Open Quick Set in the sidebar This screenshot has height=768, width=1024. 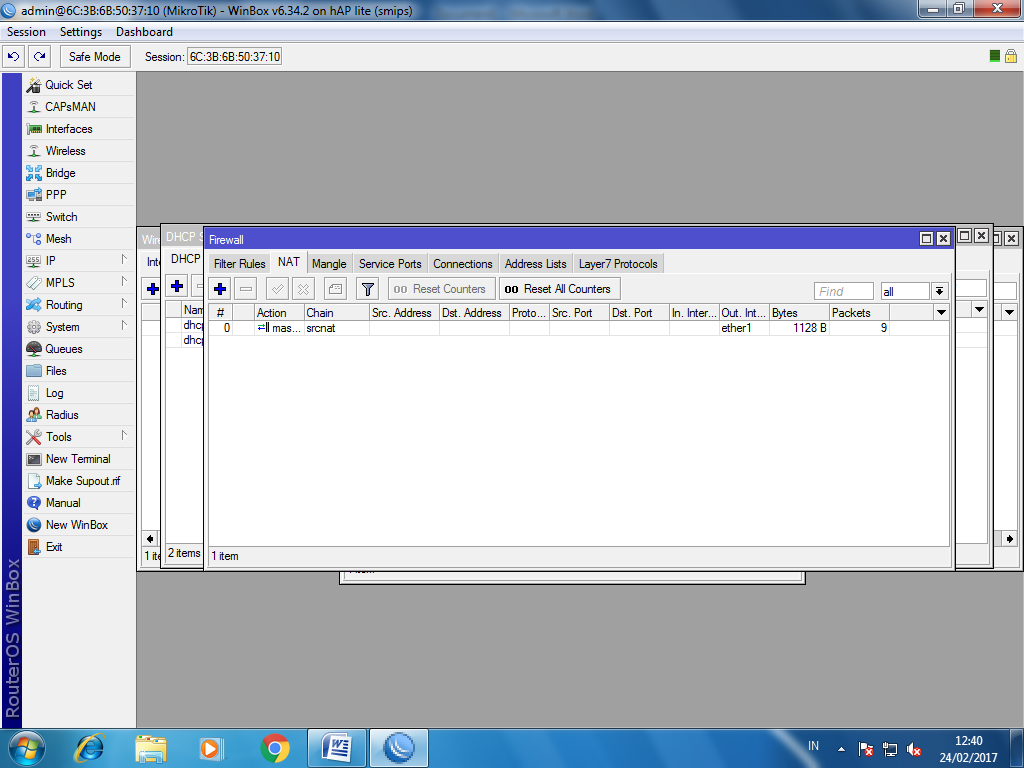(x=78, y=85)
